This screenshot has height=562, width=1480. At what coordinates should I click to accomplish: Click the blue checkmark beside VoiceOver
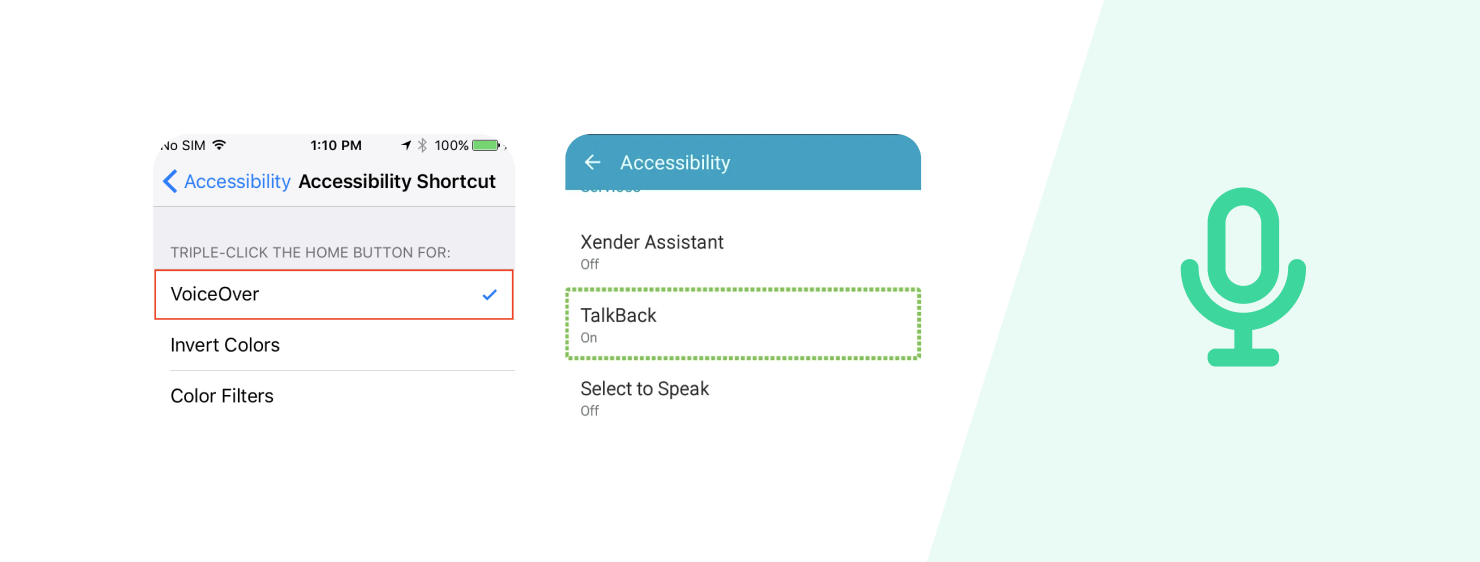(489, 295)
